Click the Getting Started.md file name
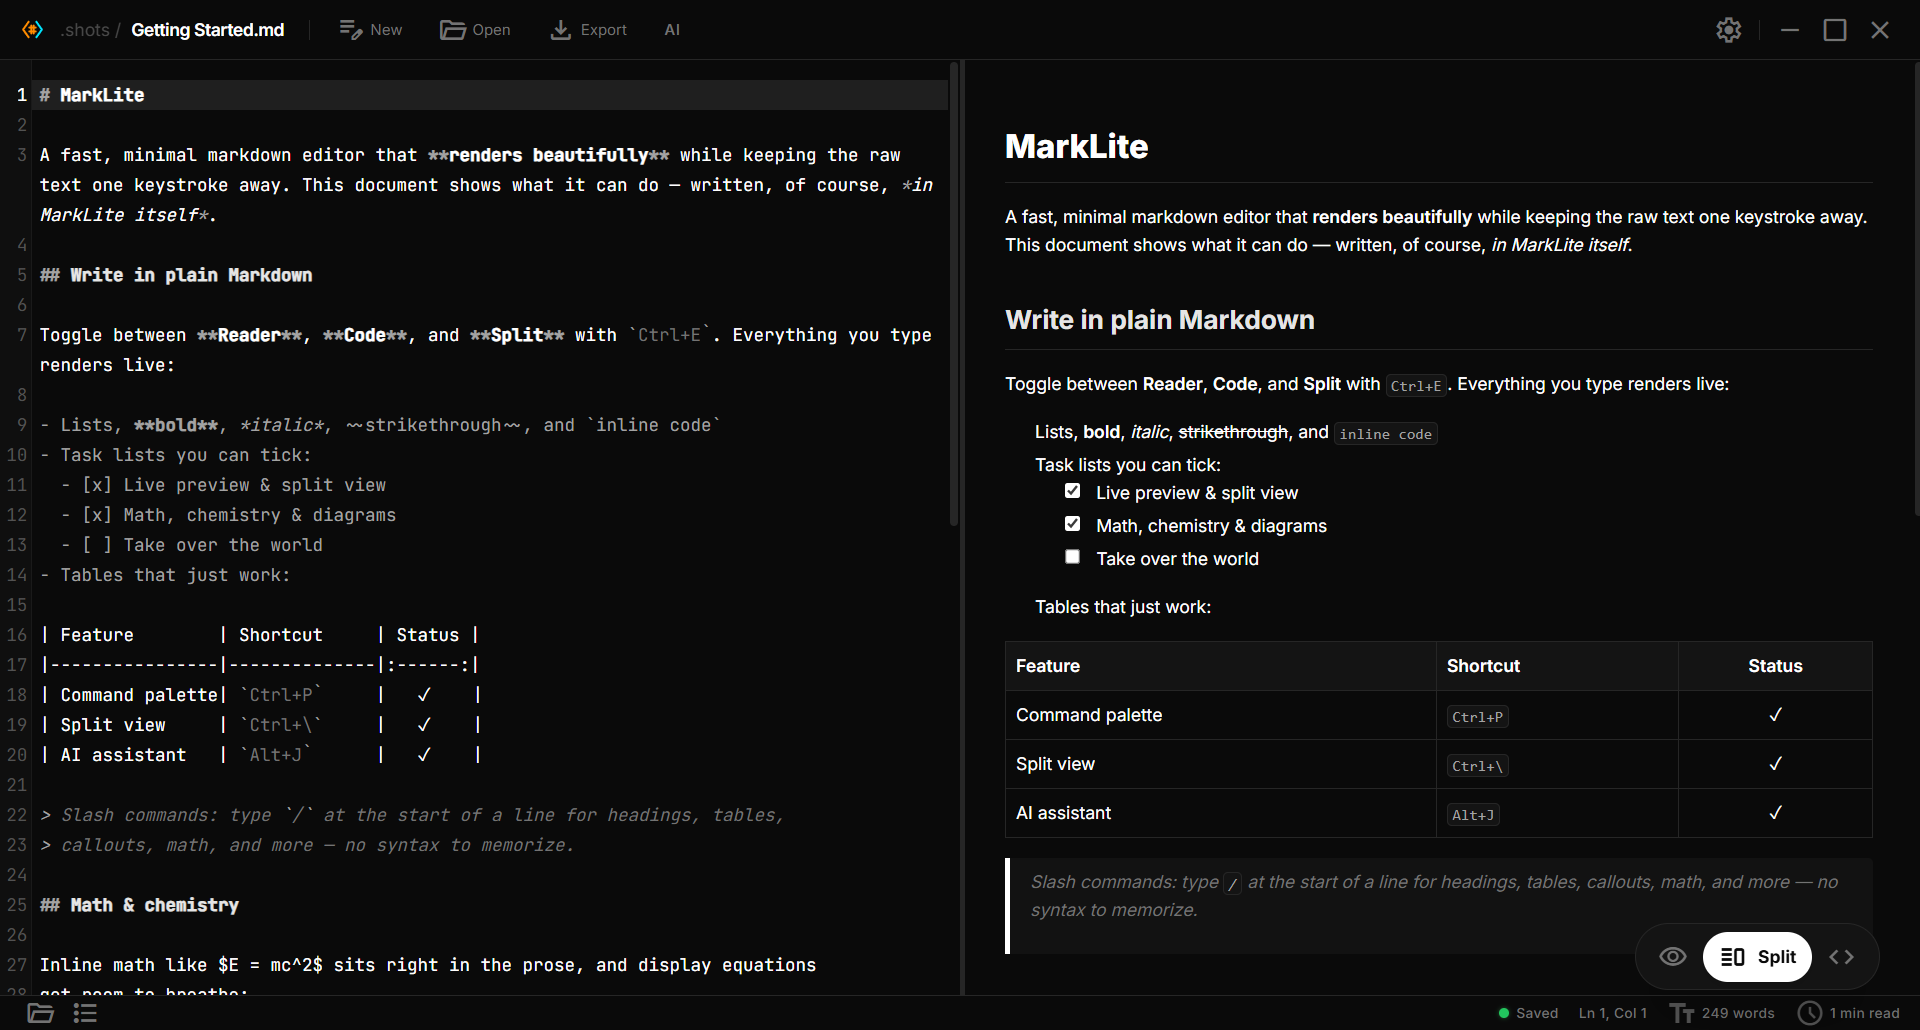This screenshot has height=1030, width=1920. point(208,30)
